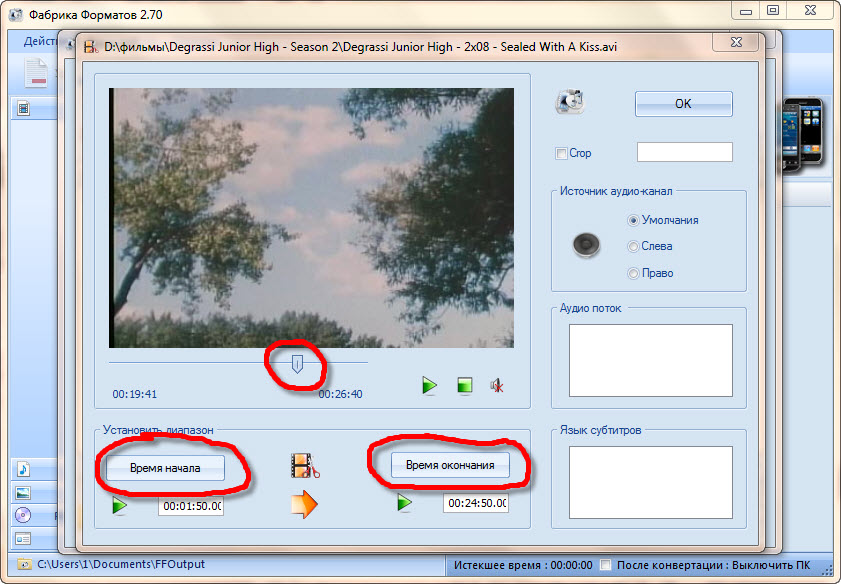Click the start time field 00:01:50
Screen dimensions: 841x584
[191, 506]
